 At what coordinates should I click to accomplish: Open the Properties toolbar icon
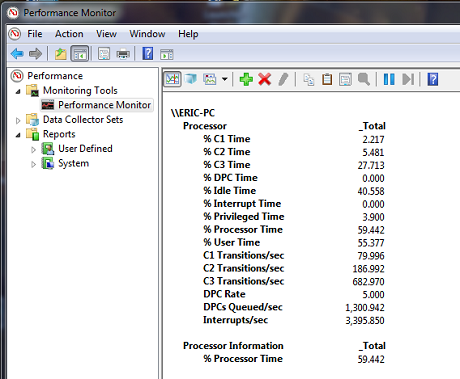104,53
